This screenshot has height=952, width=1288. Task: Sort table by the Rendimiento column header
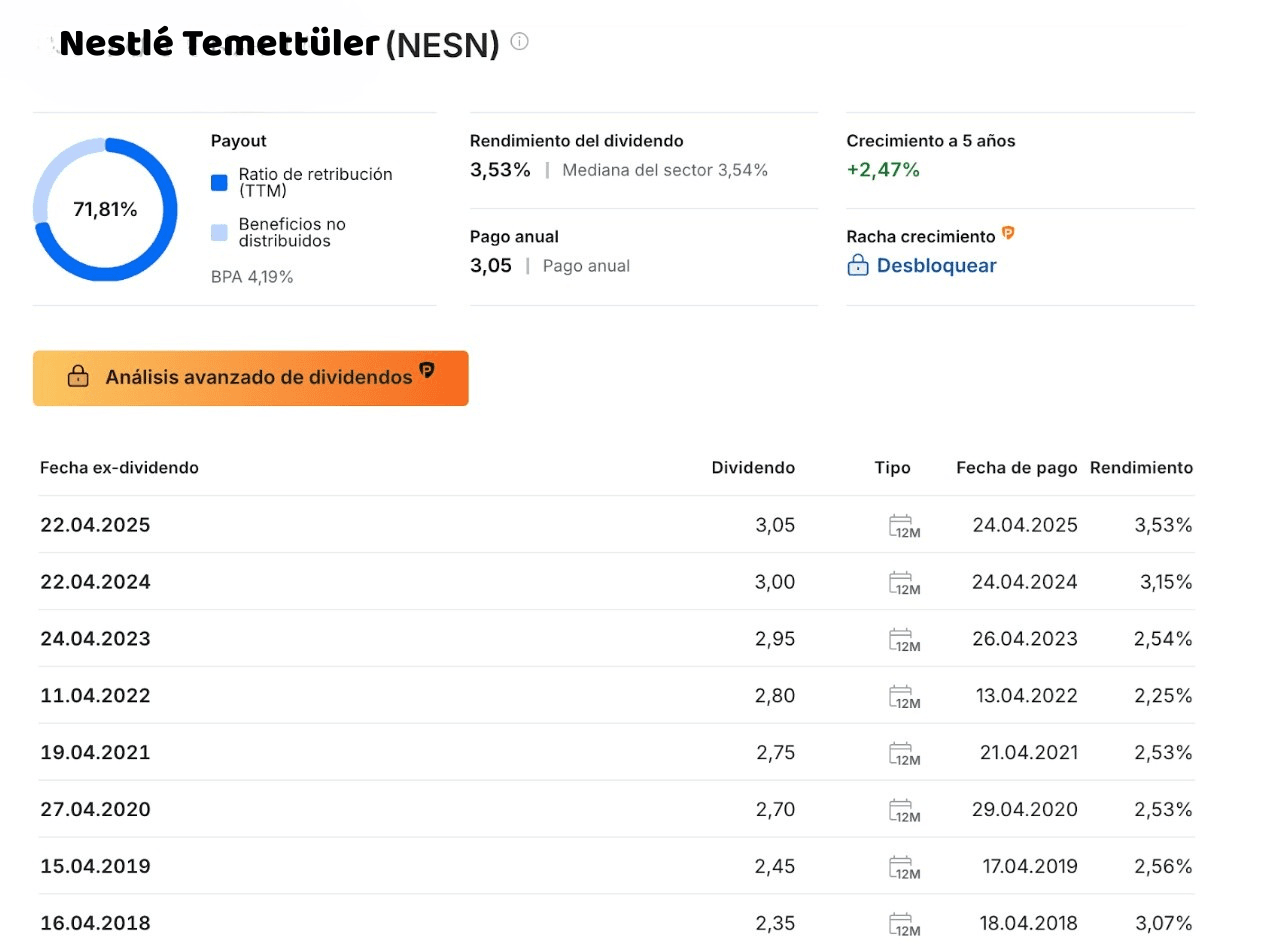(1141, 467)
